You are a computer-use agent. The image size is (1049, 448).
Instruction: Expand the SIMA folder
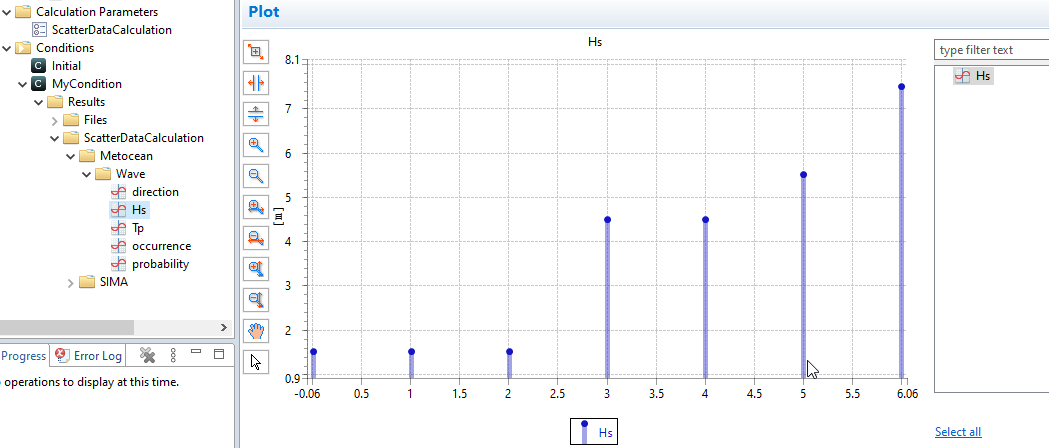click(x=71, y=282)
